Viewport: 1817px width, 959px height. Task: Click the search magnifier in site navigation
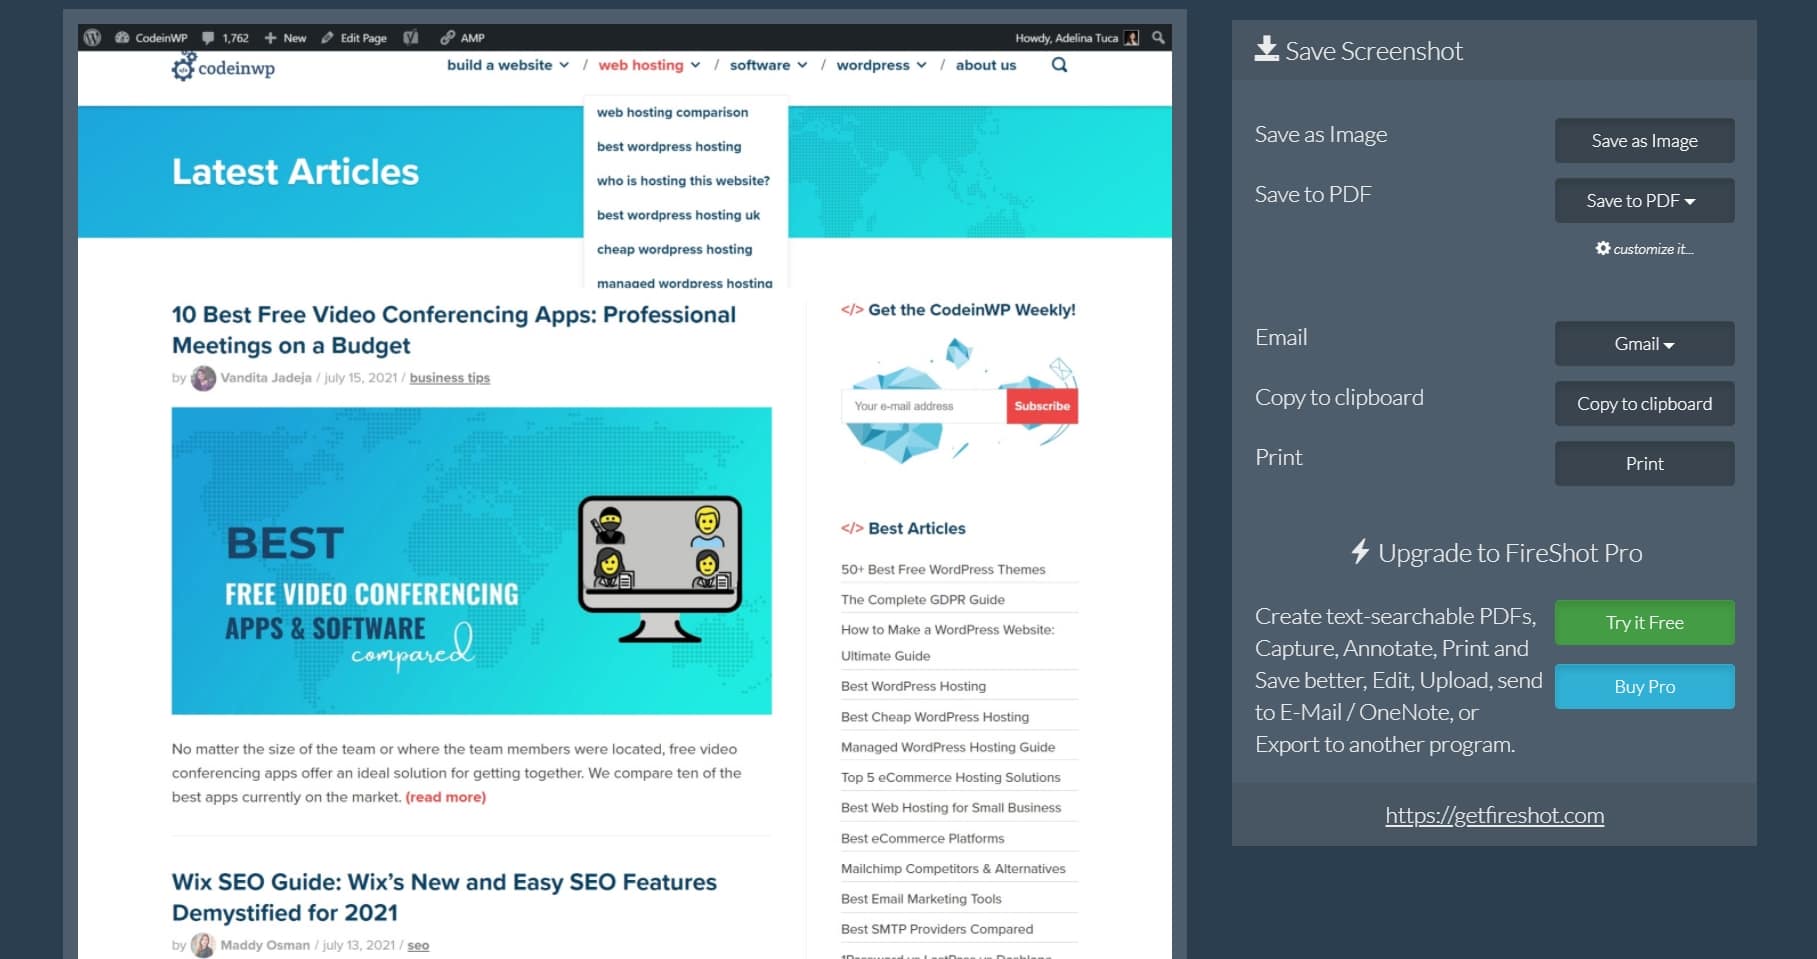(x=1059, y=65)
